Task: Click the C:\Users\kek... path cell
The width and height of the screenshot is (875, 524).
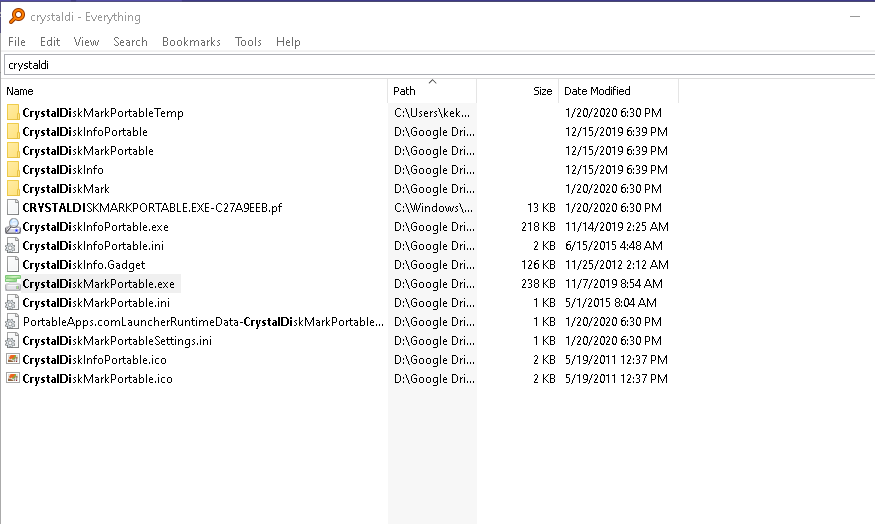Action: [x=432, y=113]
